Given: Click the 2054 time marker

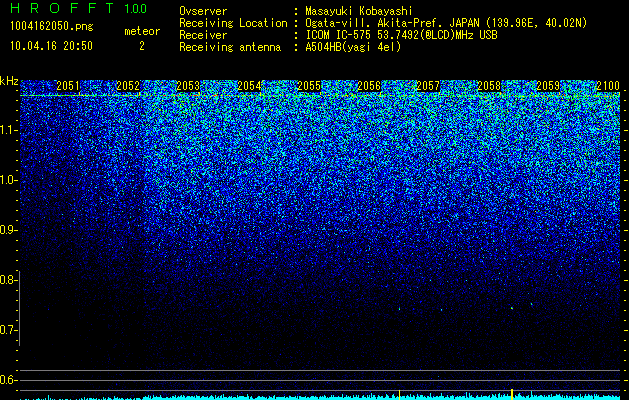Looking at the screenshot, I should pos(249,86).
